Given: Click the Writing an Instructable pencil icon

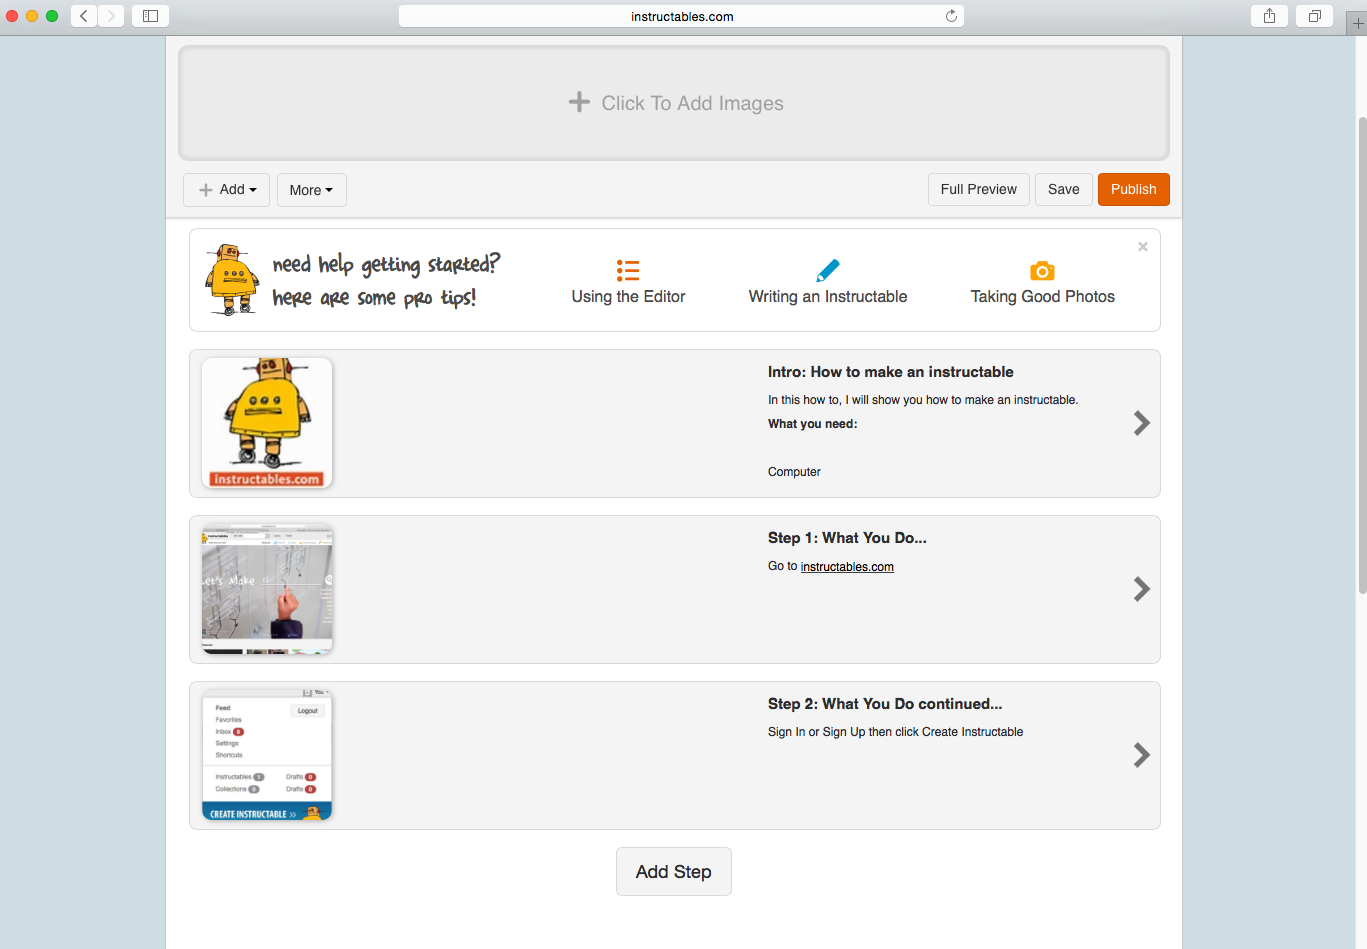Looking at the screenshot, I should pyautogui.click(x=828, y=270).
